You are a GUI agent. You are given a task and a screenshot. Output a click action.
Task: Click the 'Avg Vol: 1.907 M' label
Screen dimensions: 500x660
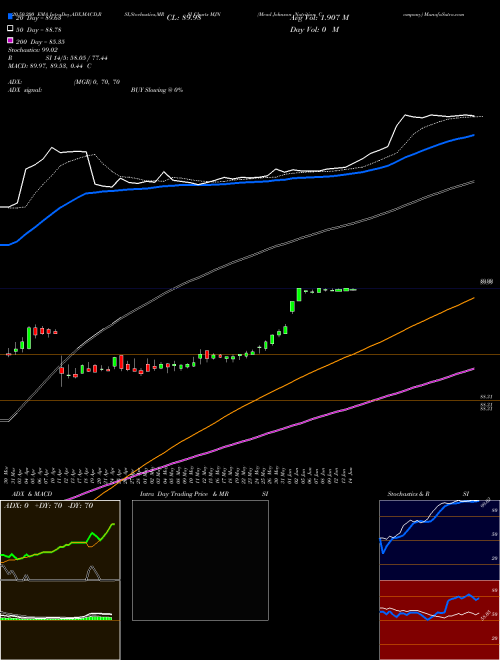pyautogui.click(x=319, y=18)
